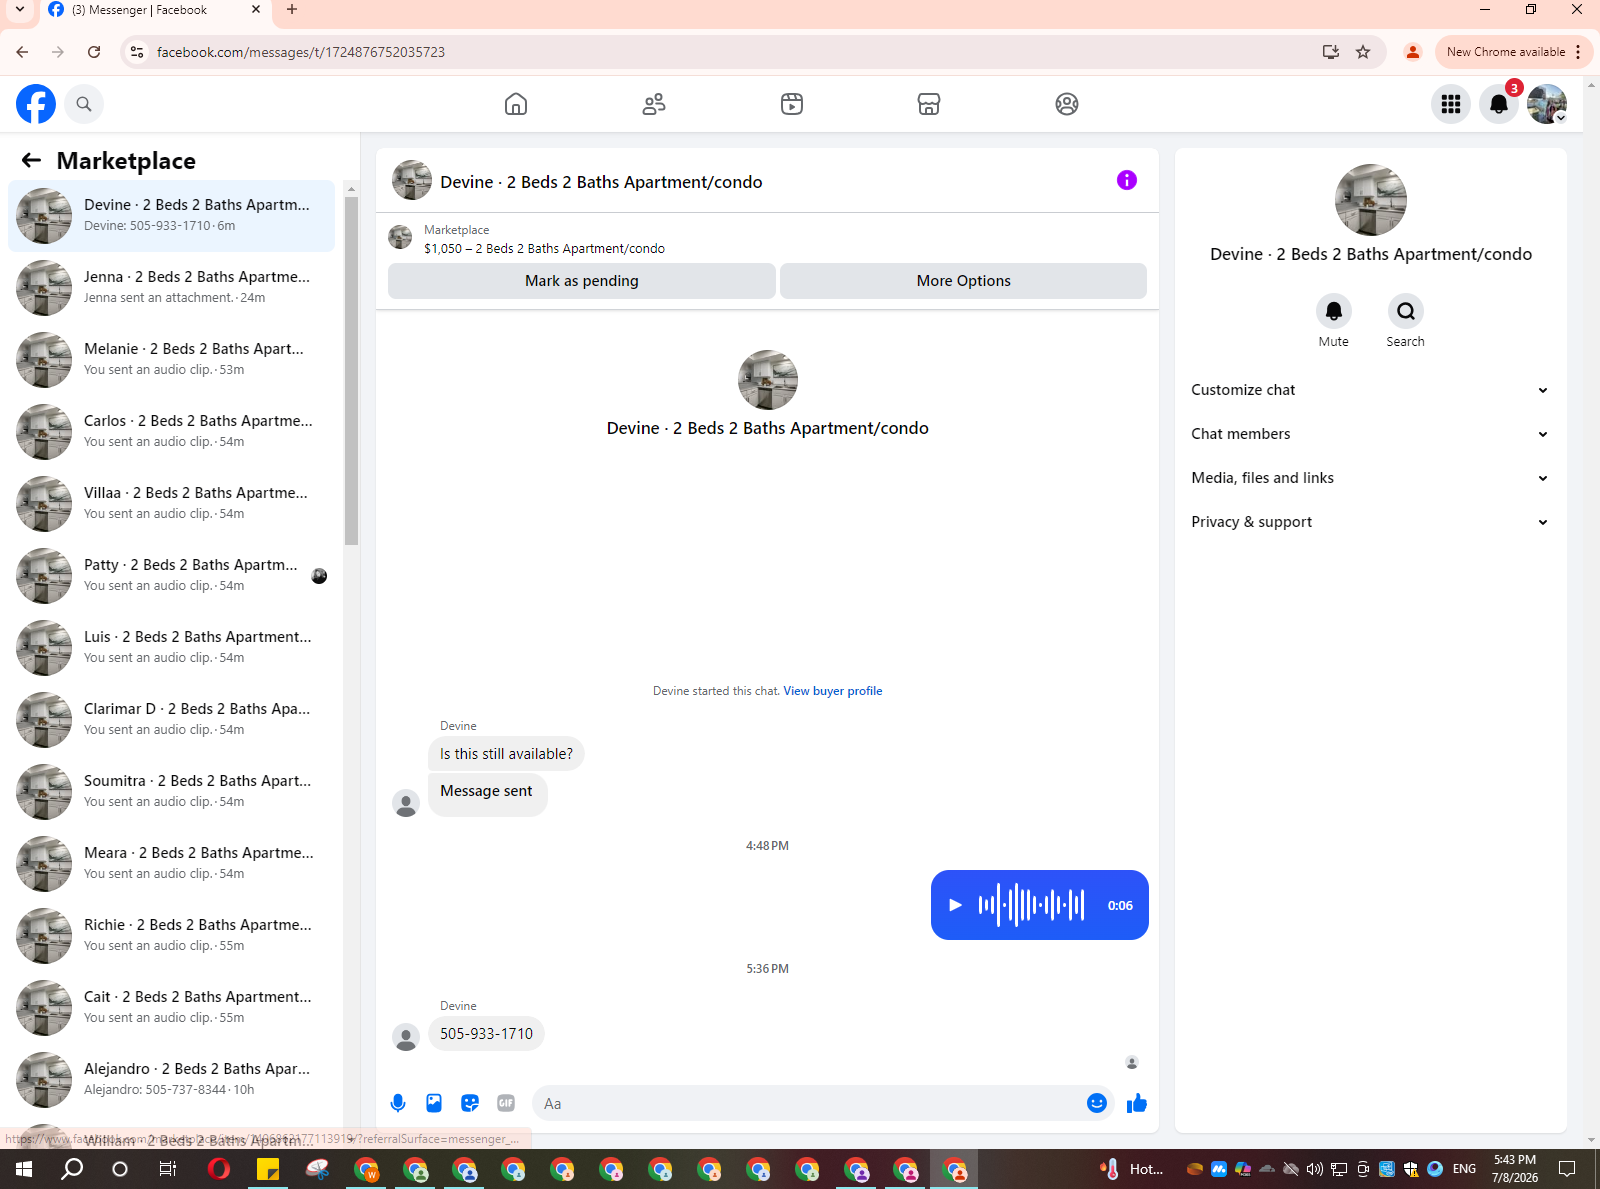Open the Marketplace storefront icon
This screenshot has width=1600, height=1189.
tap(929, 104)
